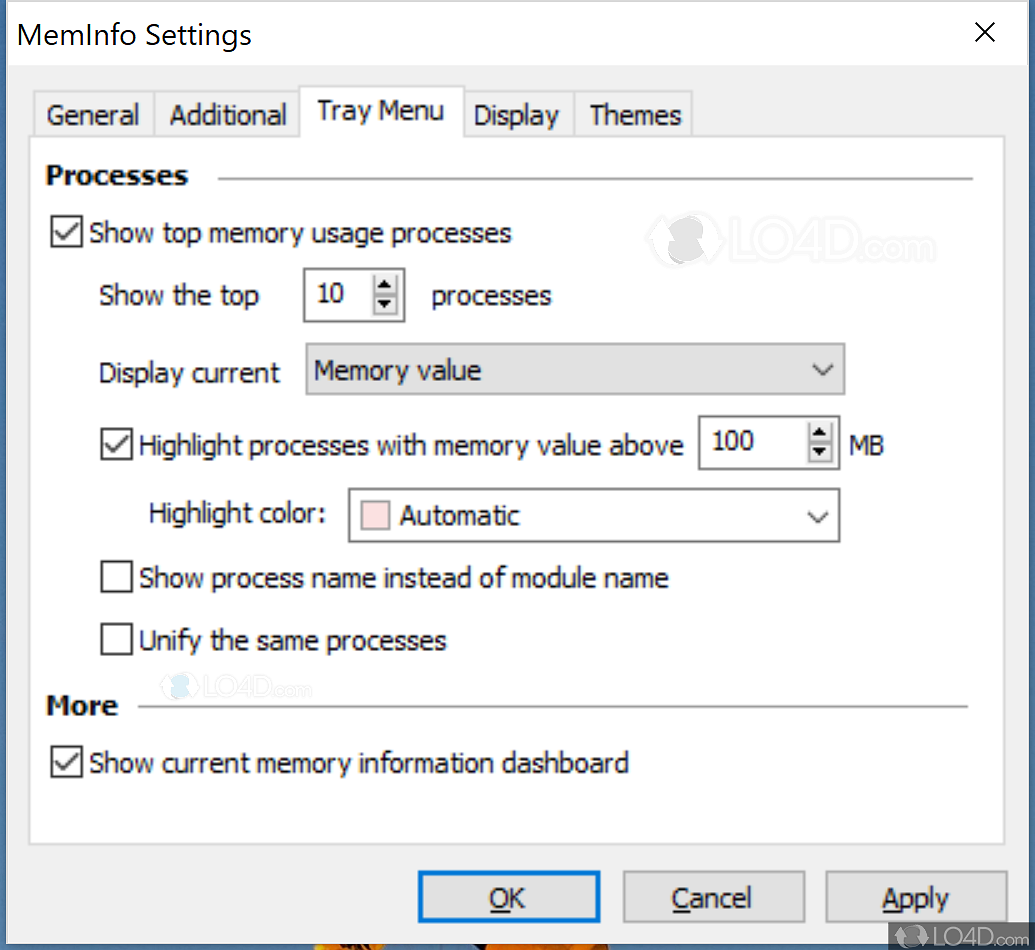
Task: Decrease the top processes count spinner
Action: pyautogui.click(x=385, y=304)
